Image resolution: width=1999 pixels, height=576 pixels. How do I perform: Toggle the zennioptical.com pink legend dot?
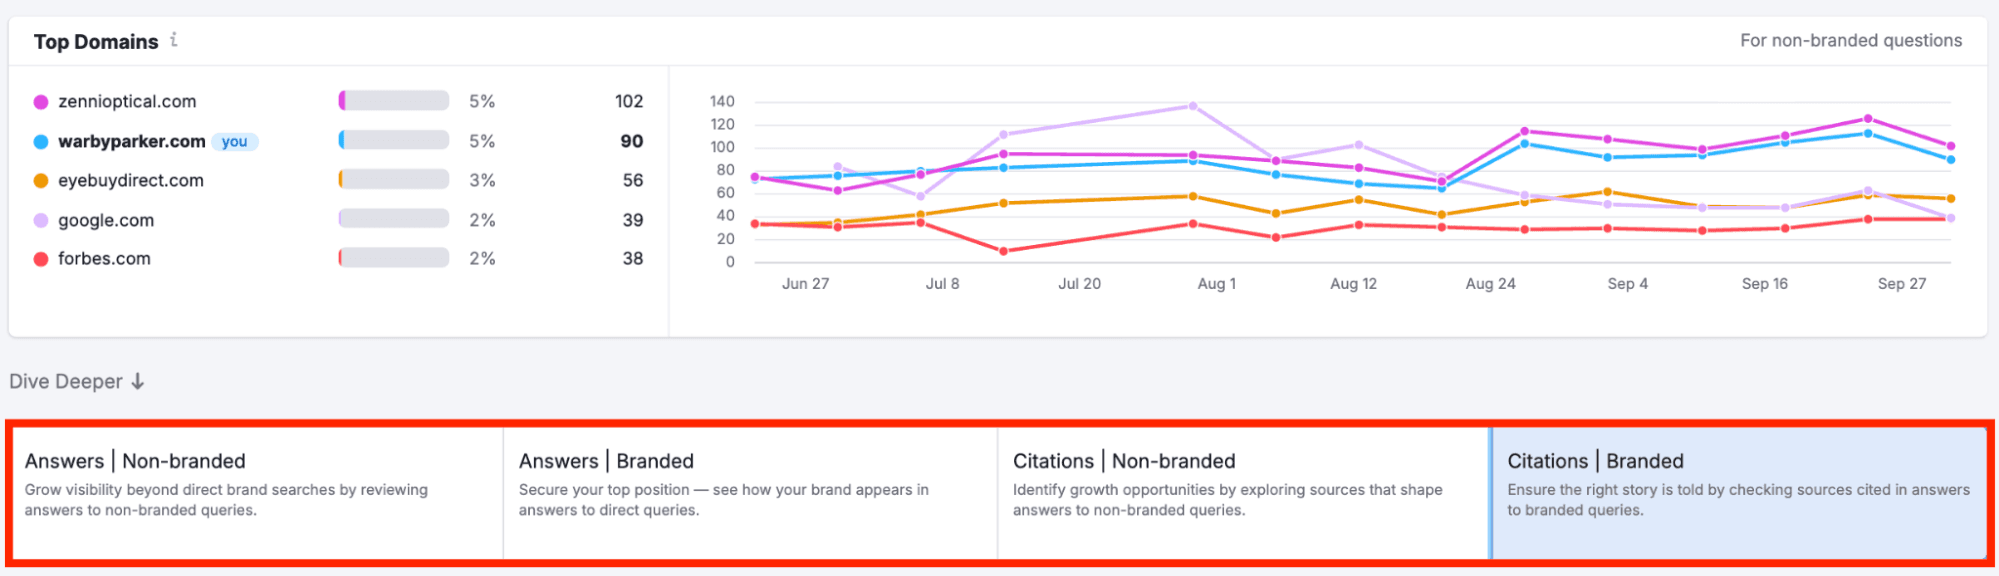pyautogui.click(x=41, y=102)
